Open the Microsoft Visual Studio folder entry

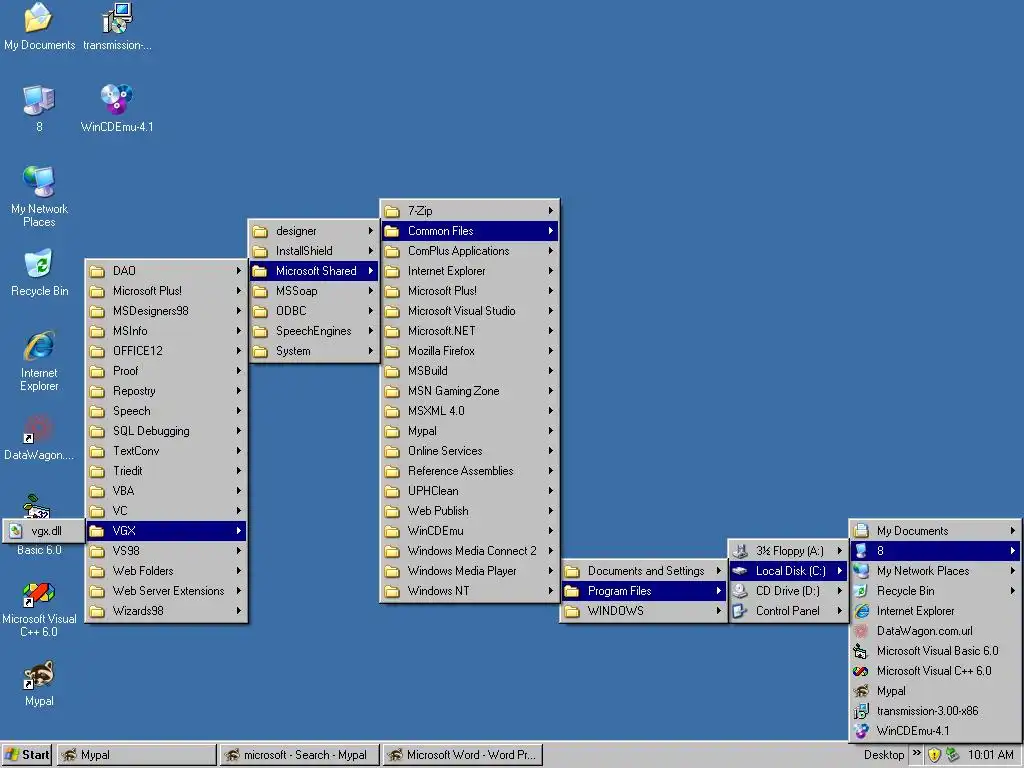click(470, 311)
